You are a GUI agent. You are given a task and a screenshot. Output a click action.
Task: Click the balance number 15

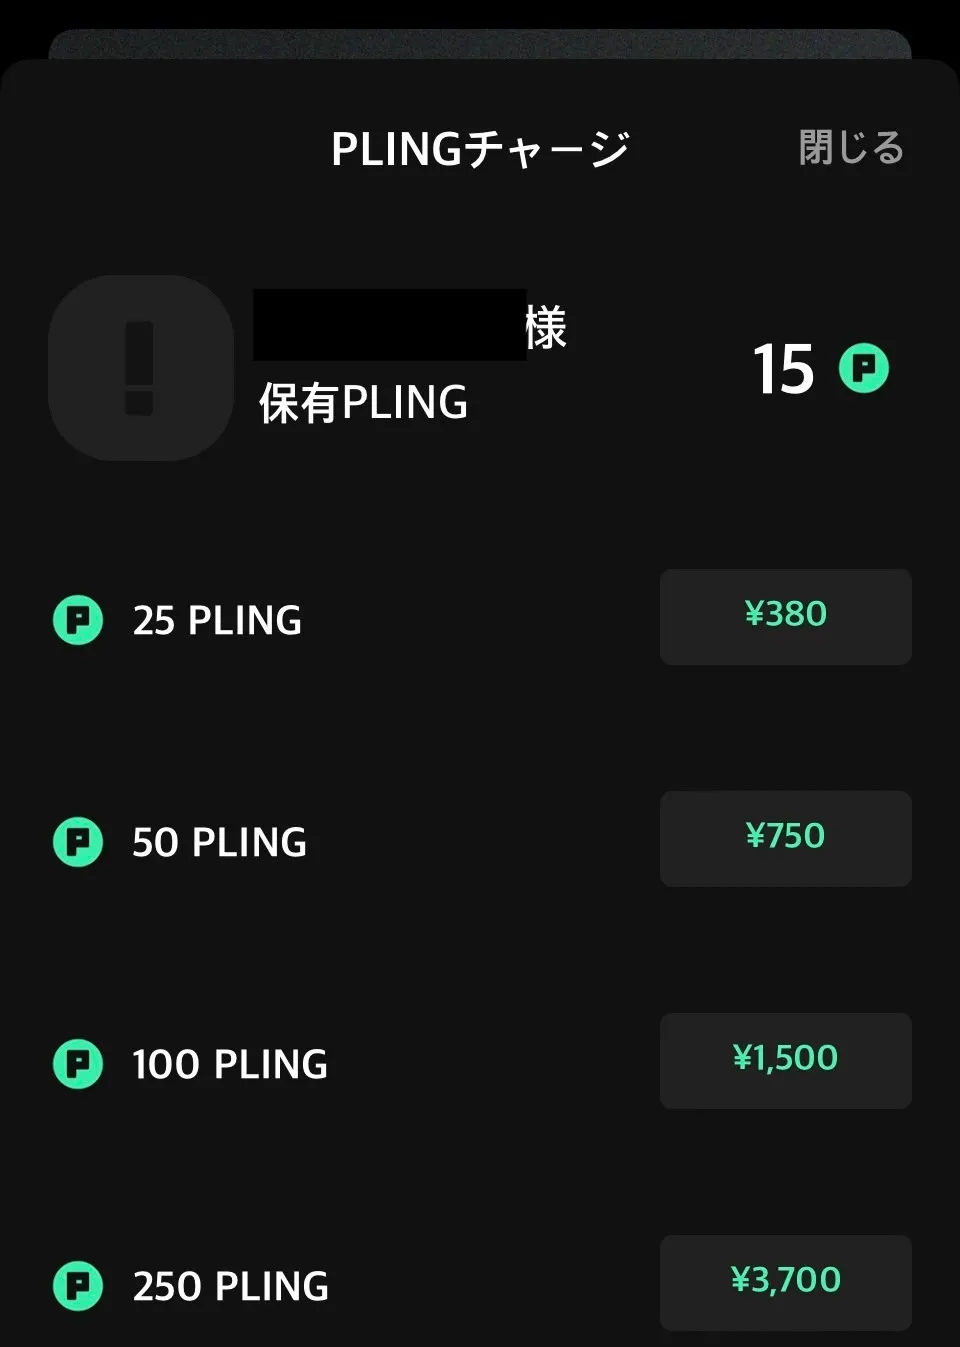pos(784,369)
